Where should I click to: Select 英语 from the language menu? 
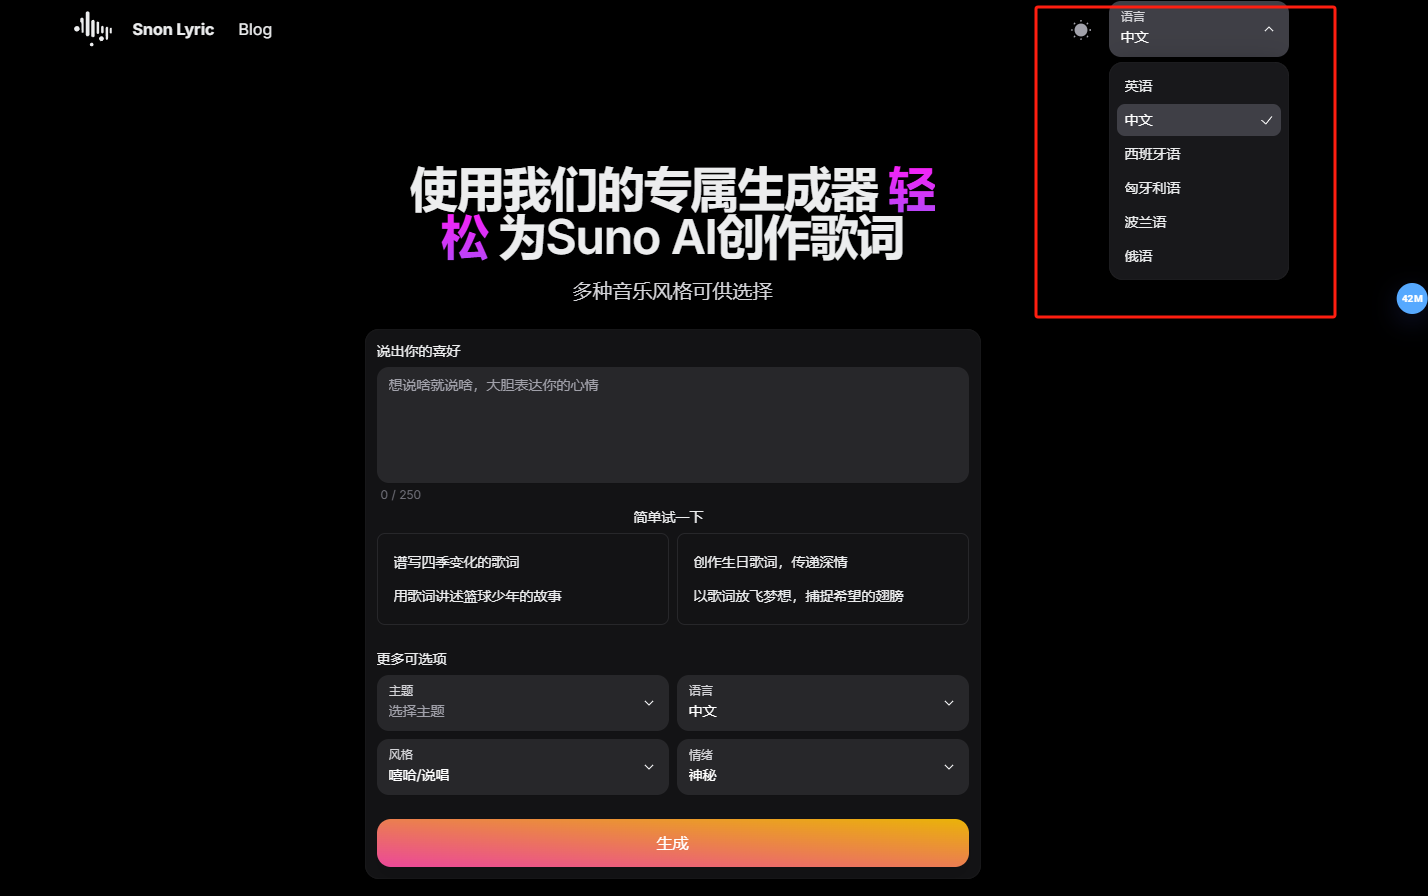(x=1199, y=86)
